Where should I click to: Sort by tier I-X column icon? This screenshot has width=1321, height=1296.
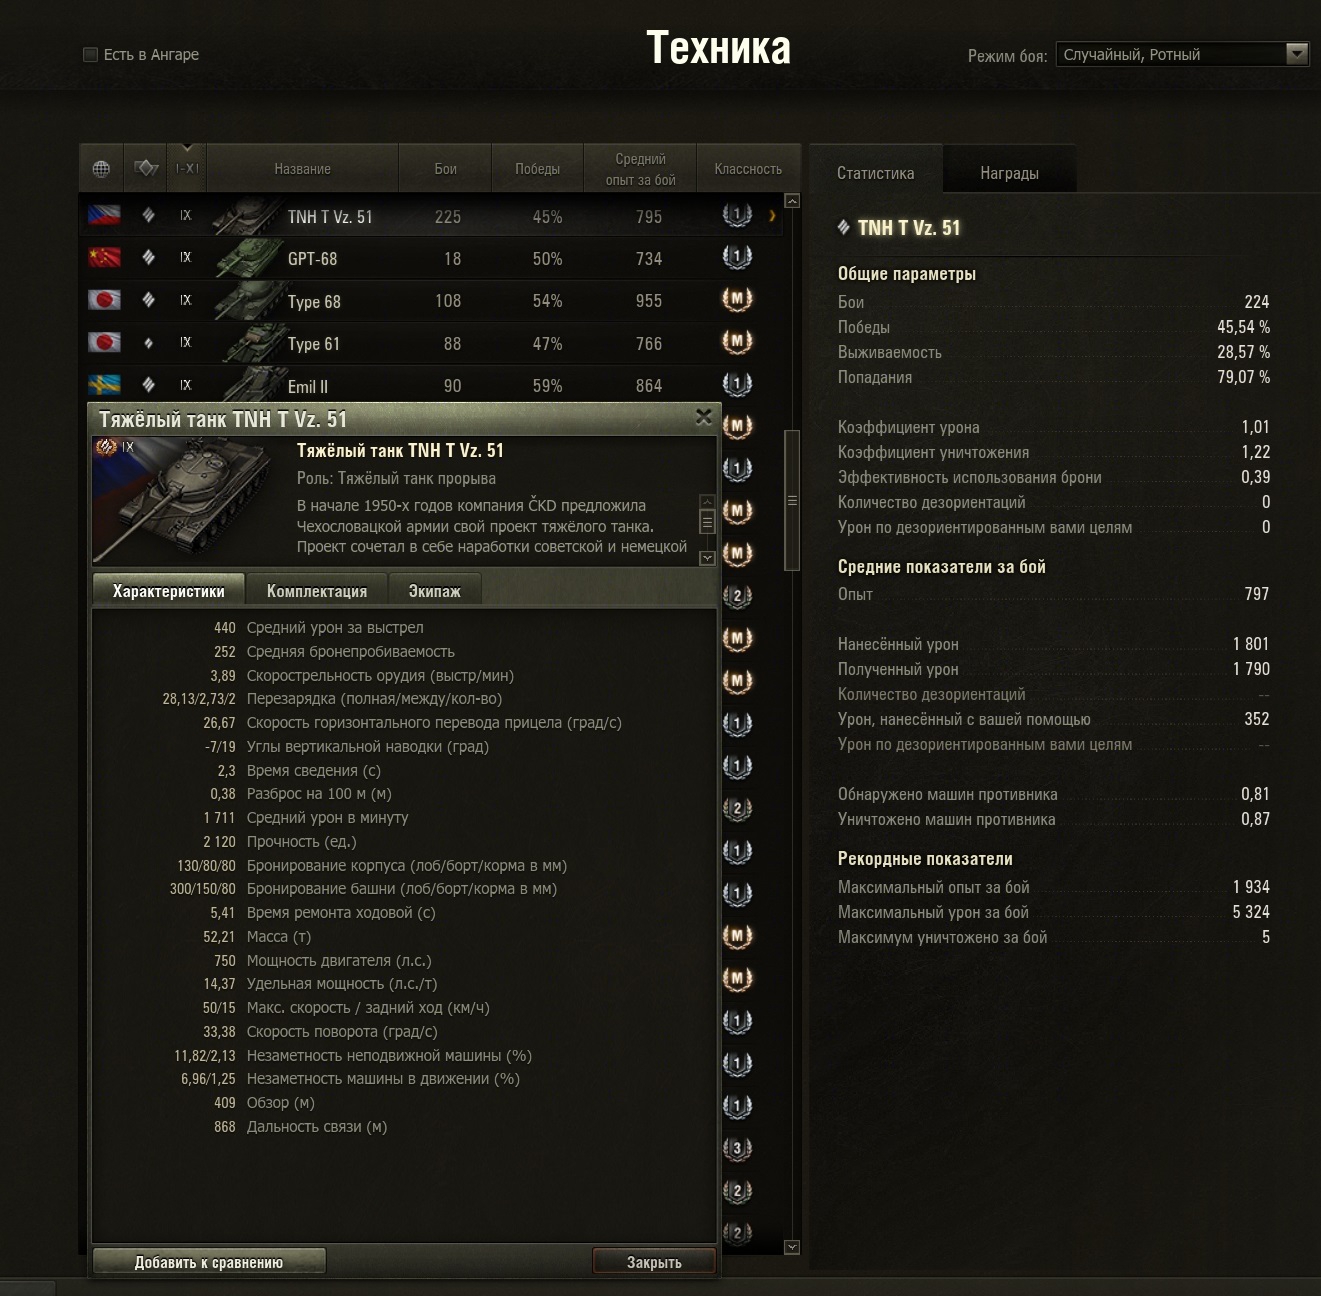[x=187, y=168]
